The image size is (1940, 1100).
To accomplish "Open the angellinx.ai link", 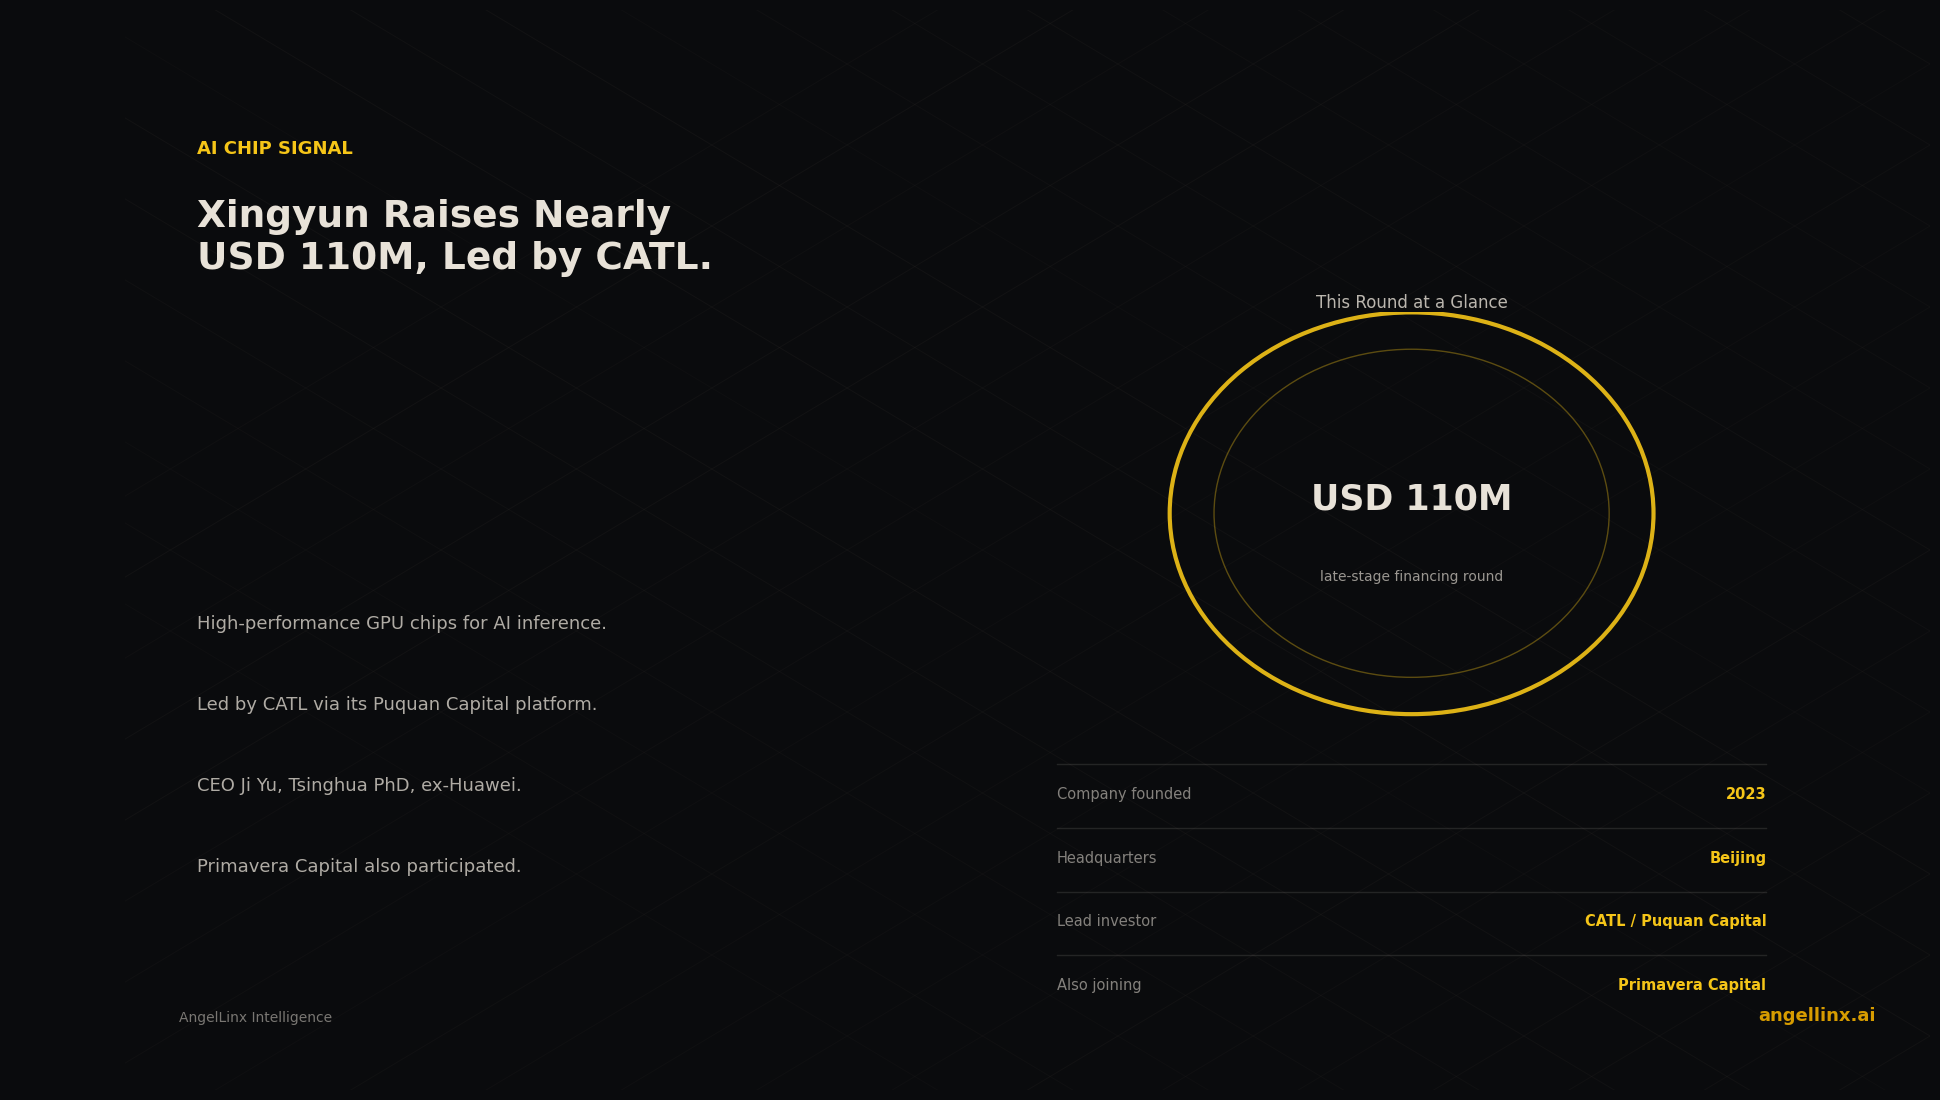I will coord(1816,1016).
